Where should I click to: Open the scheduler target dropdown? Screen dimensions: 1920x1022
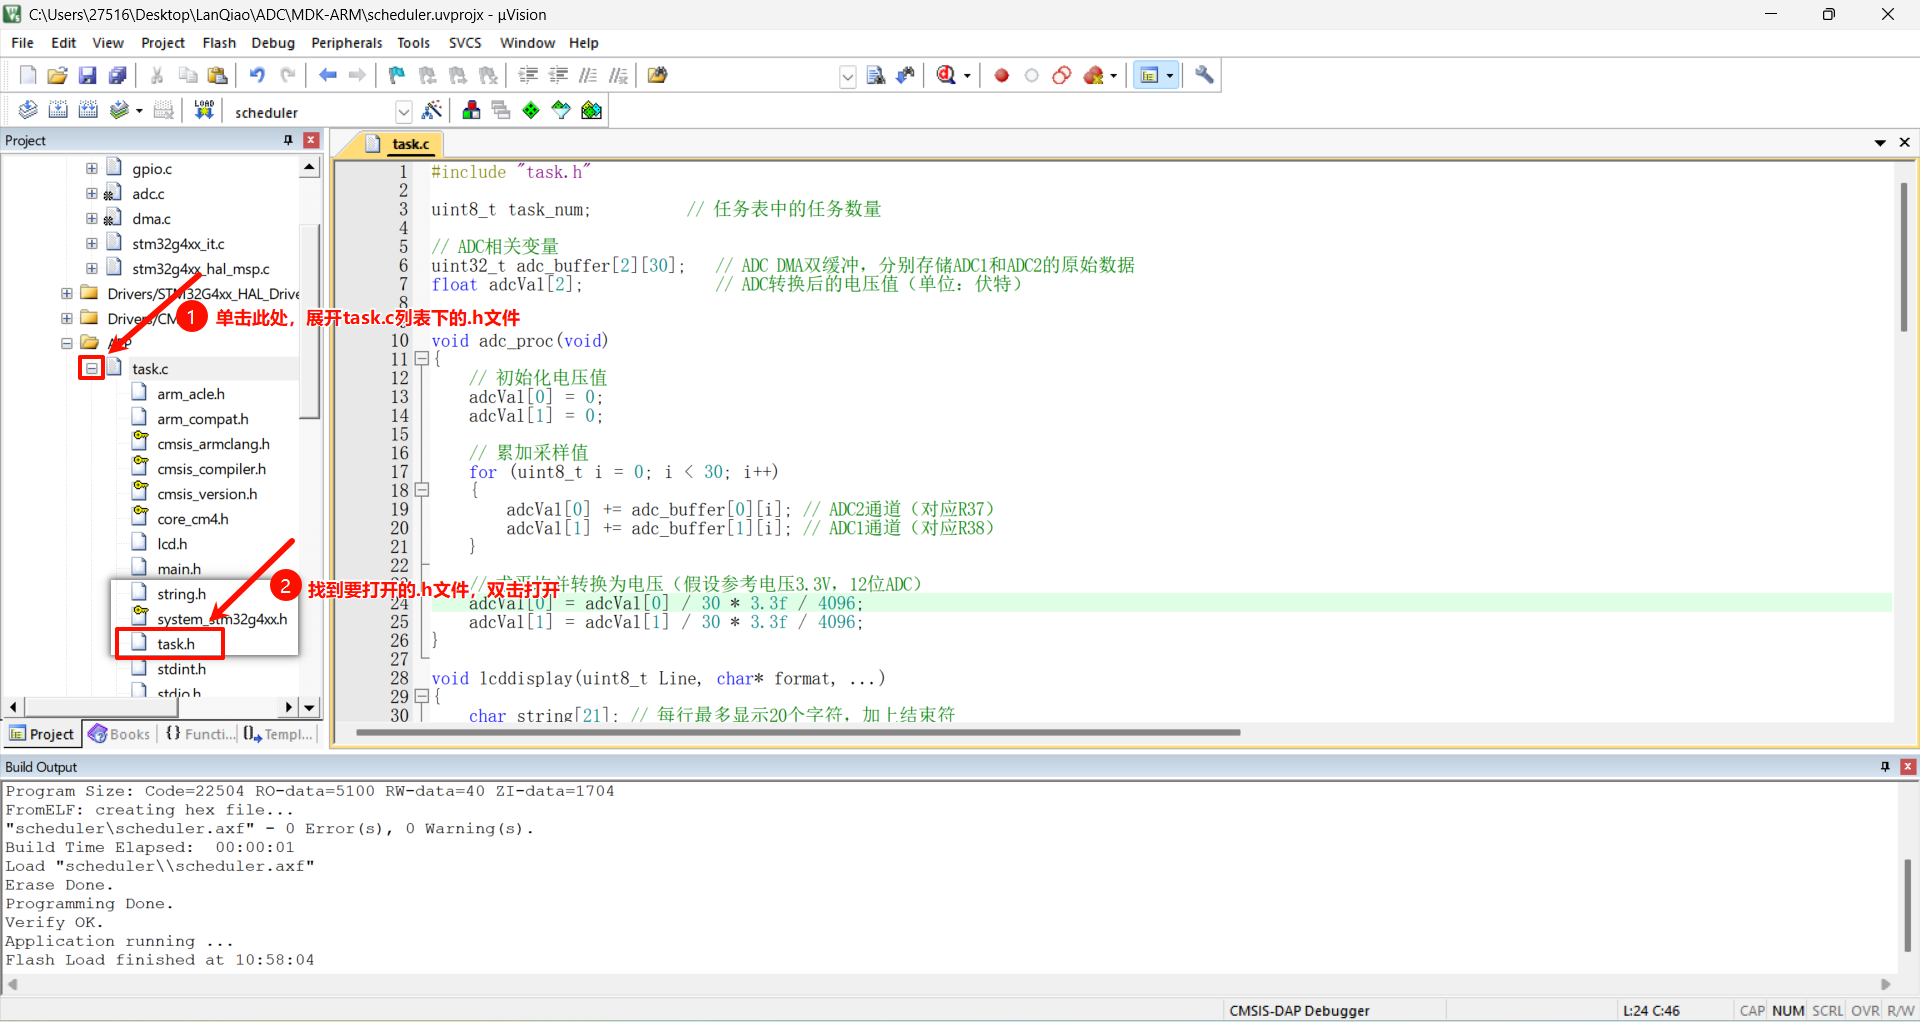click(403, 111)
